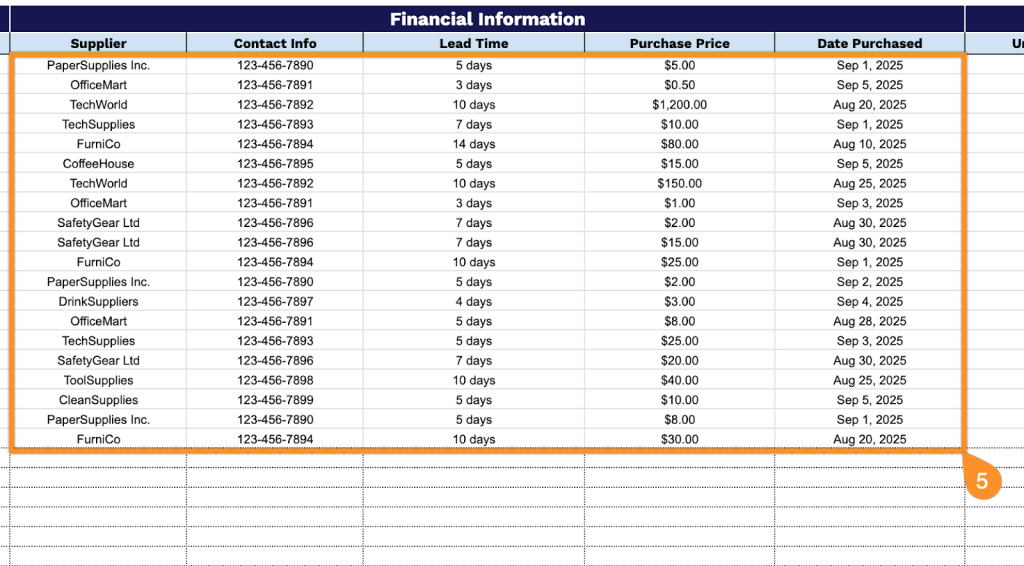The height and width of the screenshot is (566, 1024).
Task: Click the Aug 28, 2025 date cell
Action: 870,321
